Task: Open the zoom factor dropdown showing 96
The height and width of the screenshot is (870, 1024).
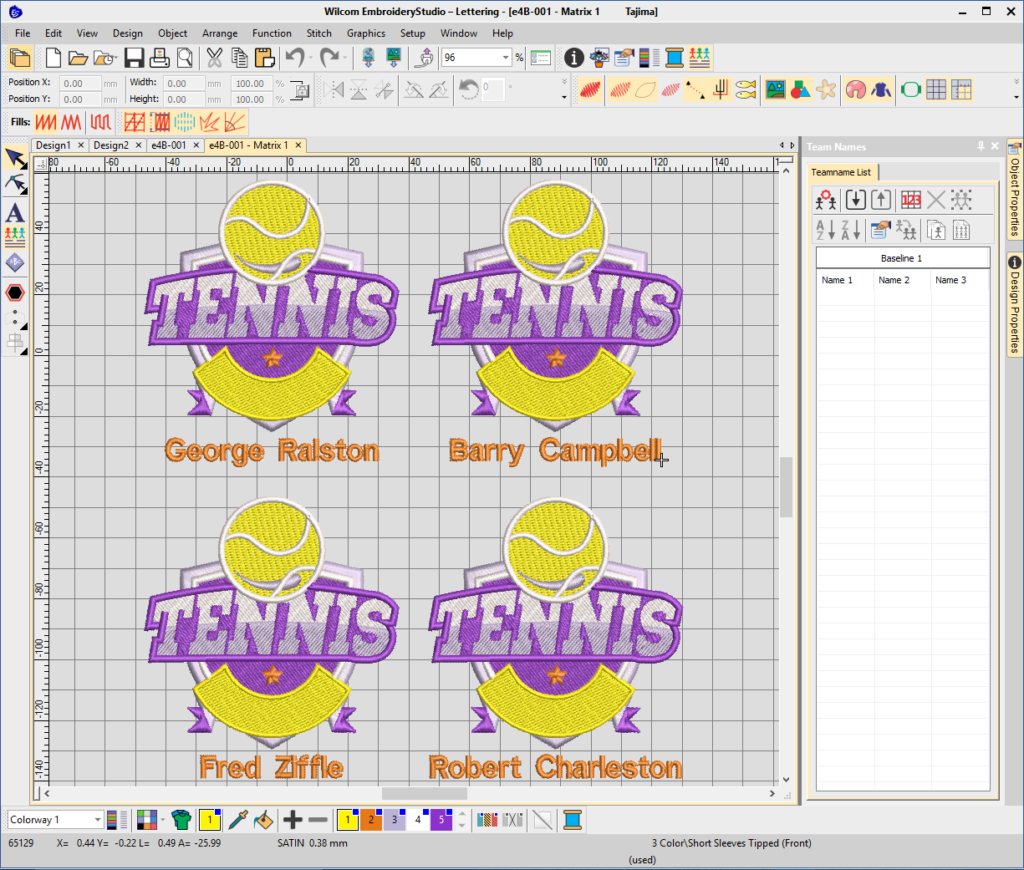Action: 506,58
